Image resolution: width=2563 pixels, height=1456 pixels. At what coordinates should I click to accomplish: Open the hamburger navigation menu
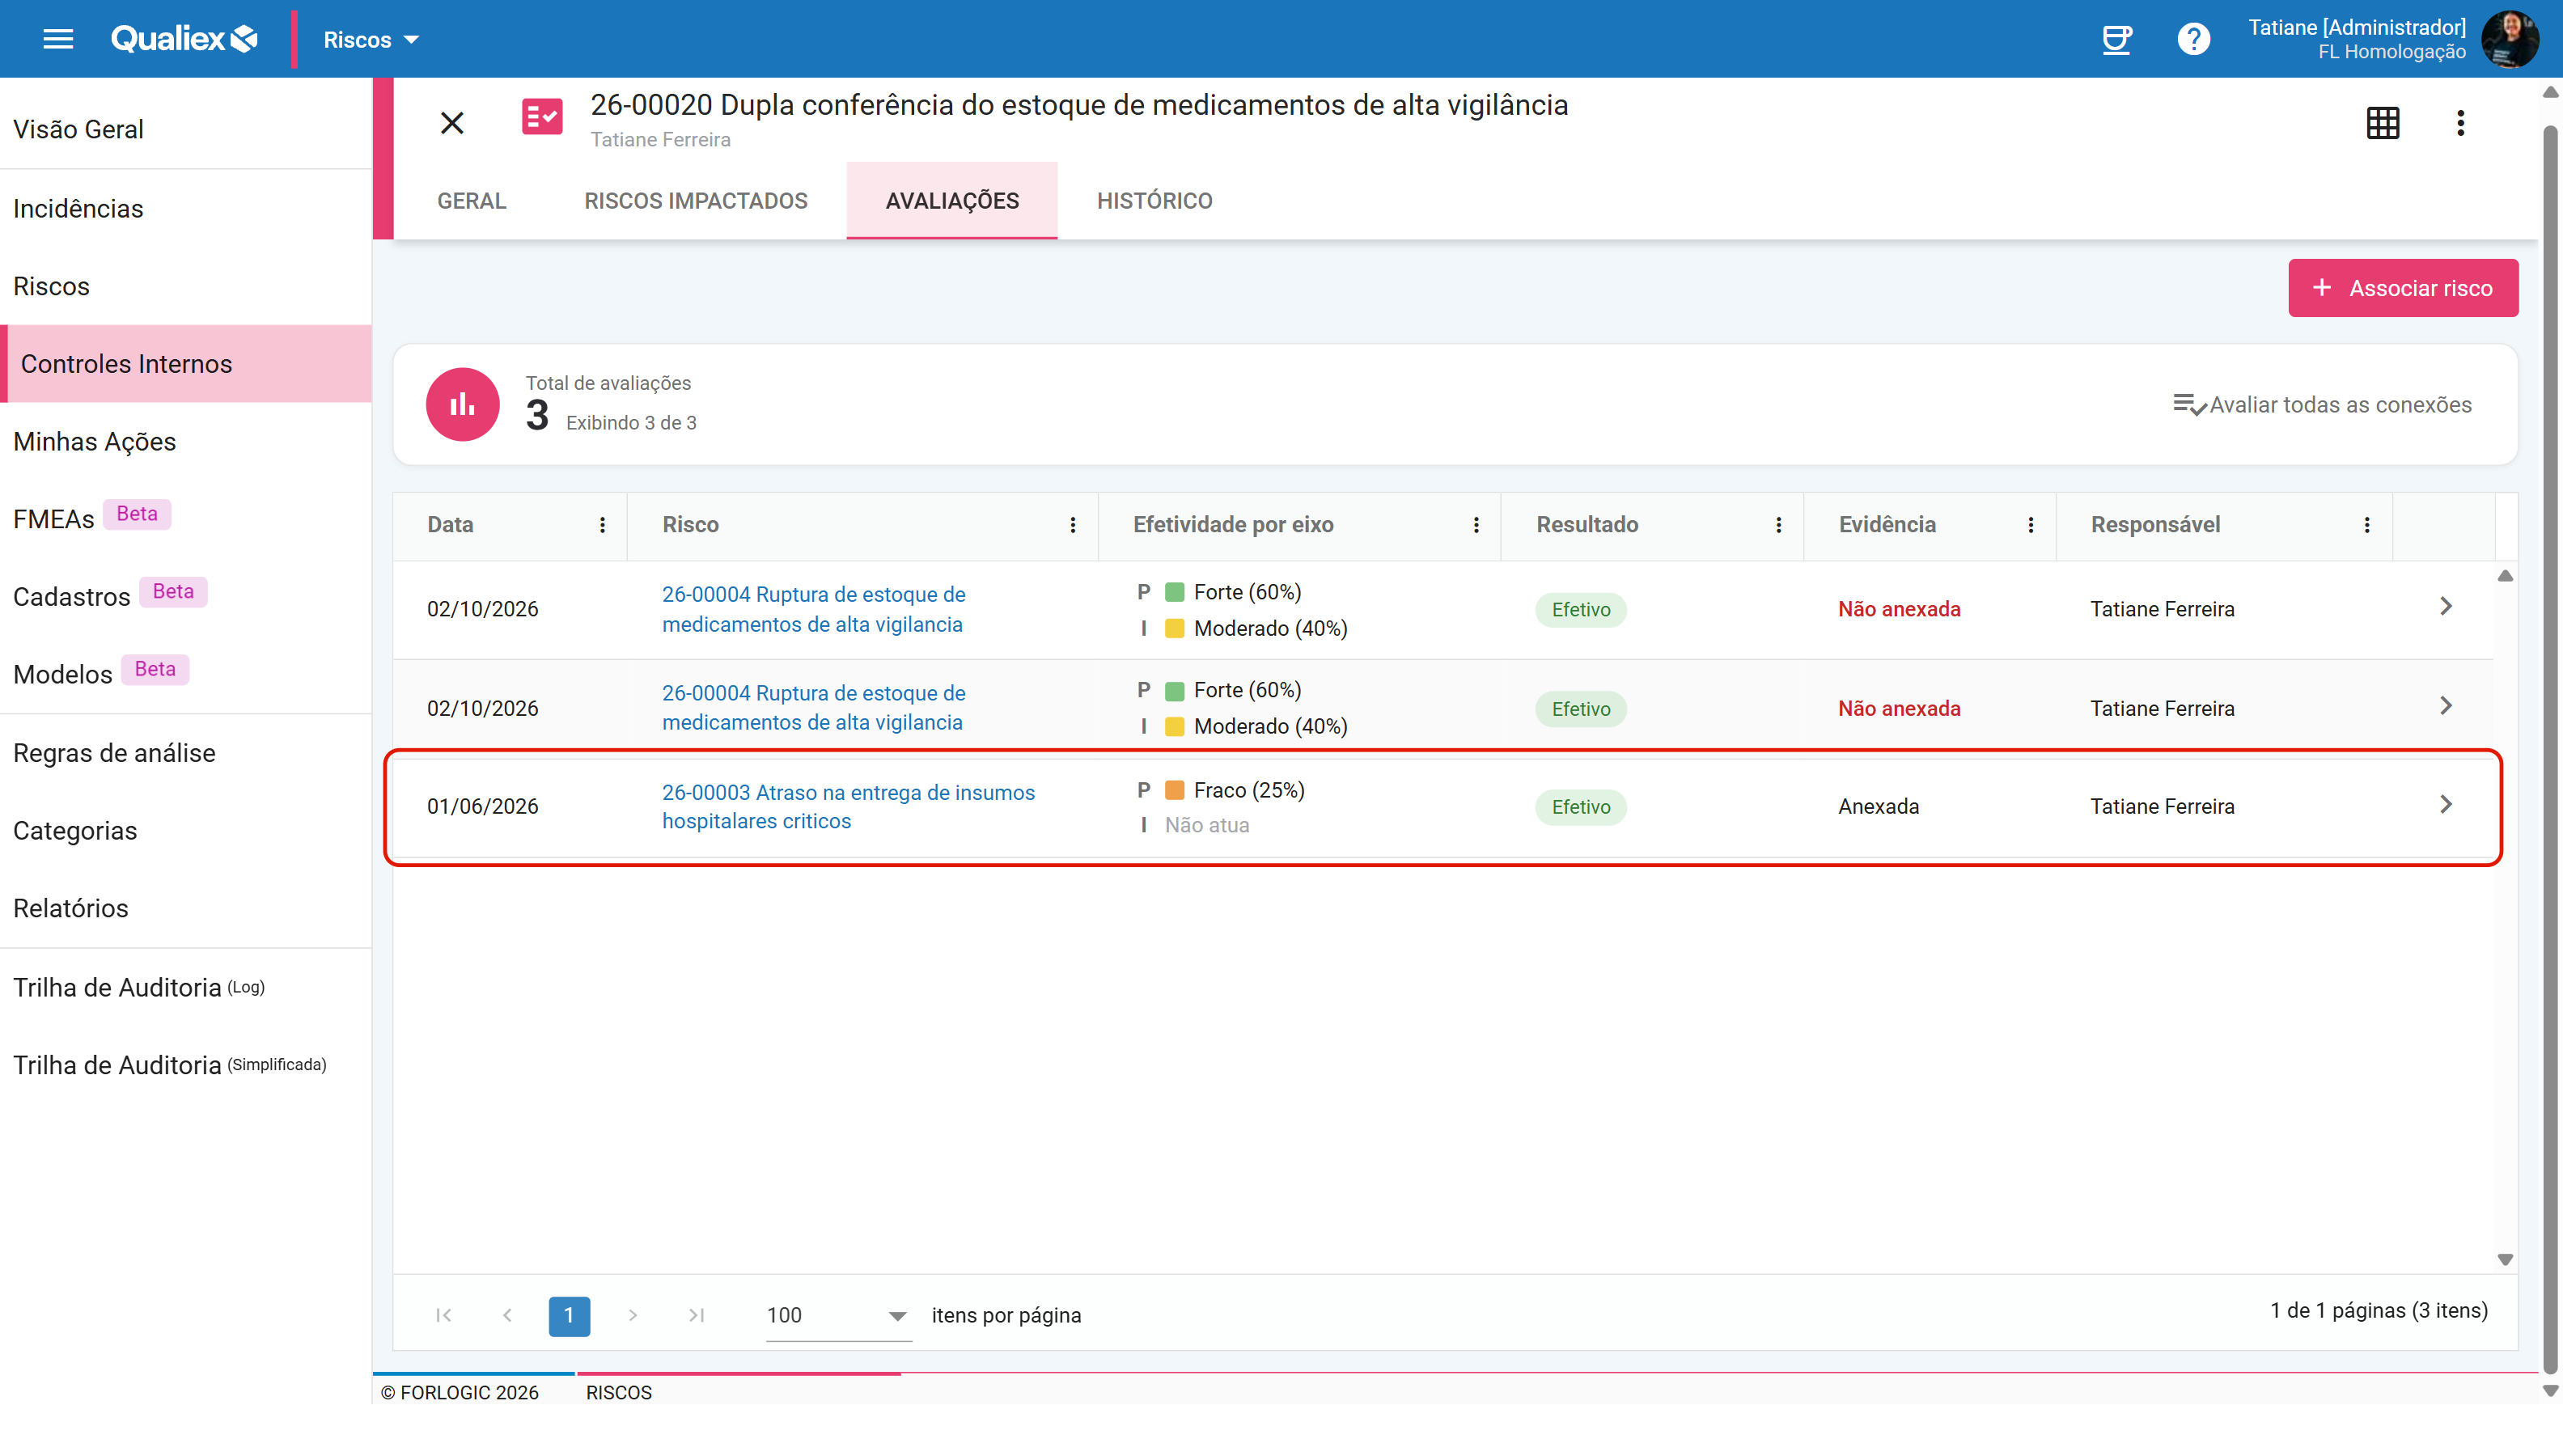58,39
